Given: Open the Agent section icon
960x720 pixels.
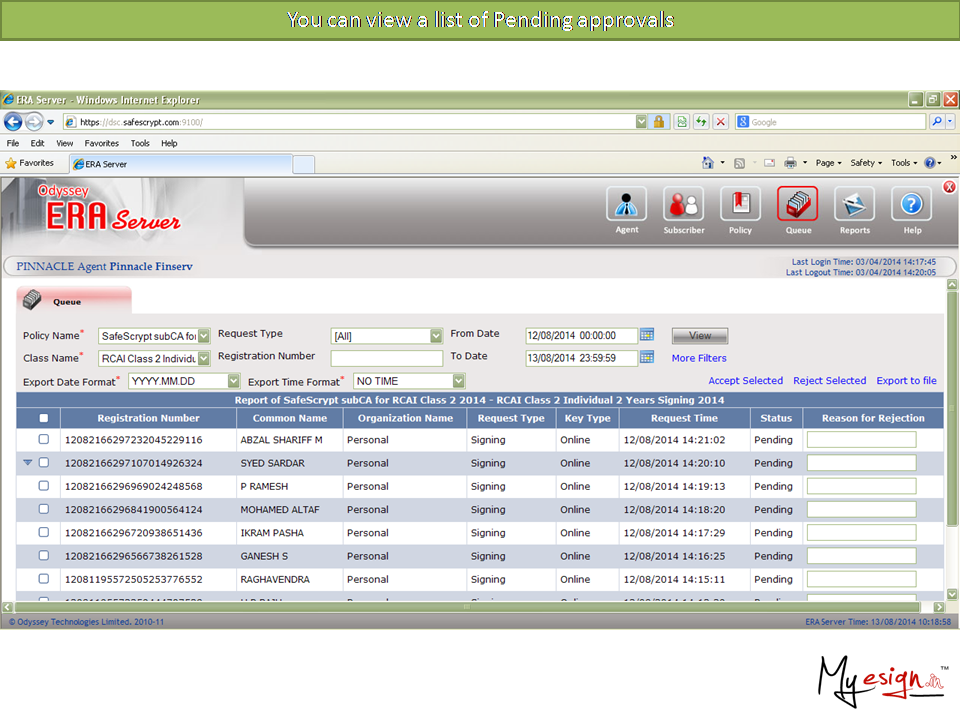Looking at the screenshot, I should click(x=626, y=204).
